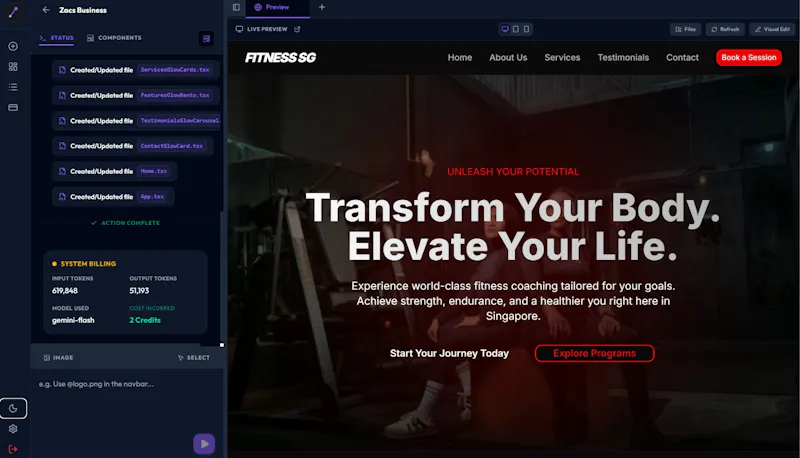Click the Home.tsx file name
The height and width of the screenshot is (458, 800).
point(154,171)
